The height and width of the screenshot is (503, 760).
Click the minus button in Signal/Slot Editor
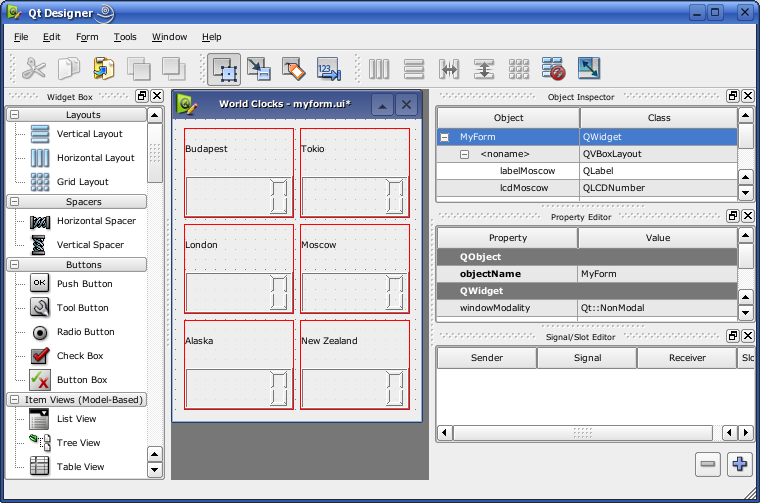[708, 464]
